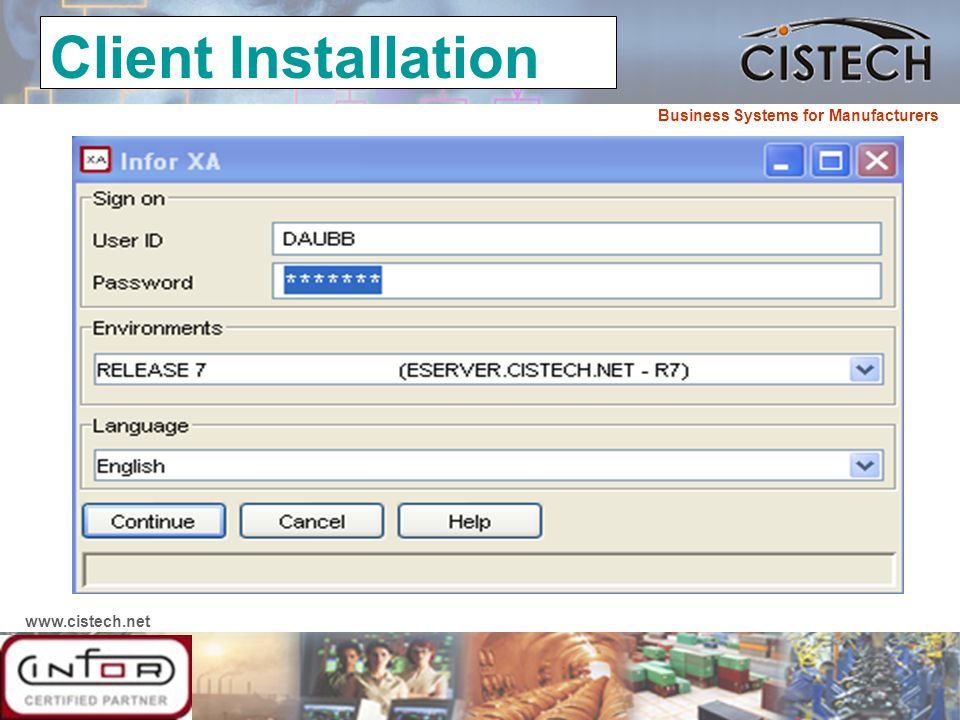Click the Infor XA title bar icon
Image resolution: width=960 pixels, height=720 pixels.
coord(96,160)
